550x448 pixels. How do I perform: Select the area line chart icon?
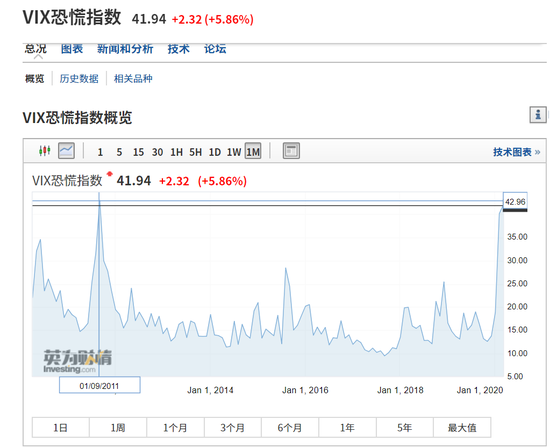coord(66,151)
